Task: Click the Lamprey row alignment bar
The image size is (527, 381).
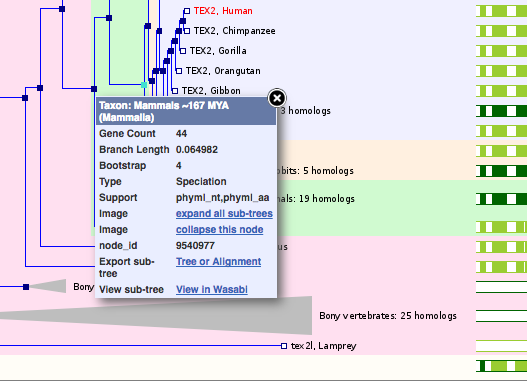Action: (501, 346)
